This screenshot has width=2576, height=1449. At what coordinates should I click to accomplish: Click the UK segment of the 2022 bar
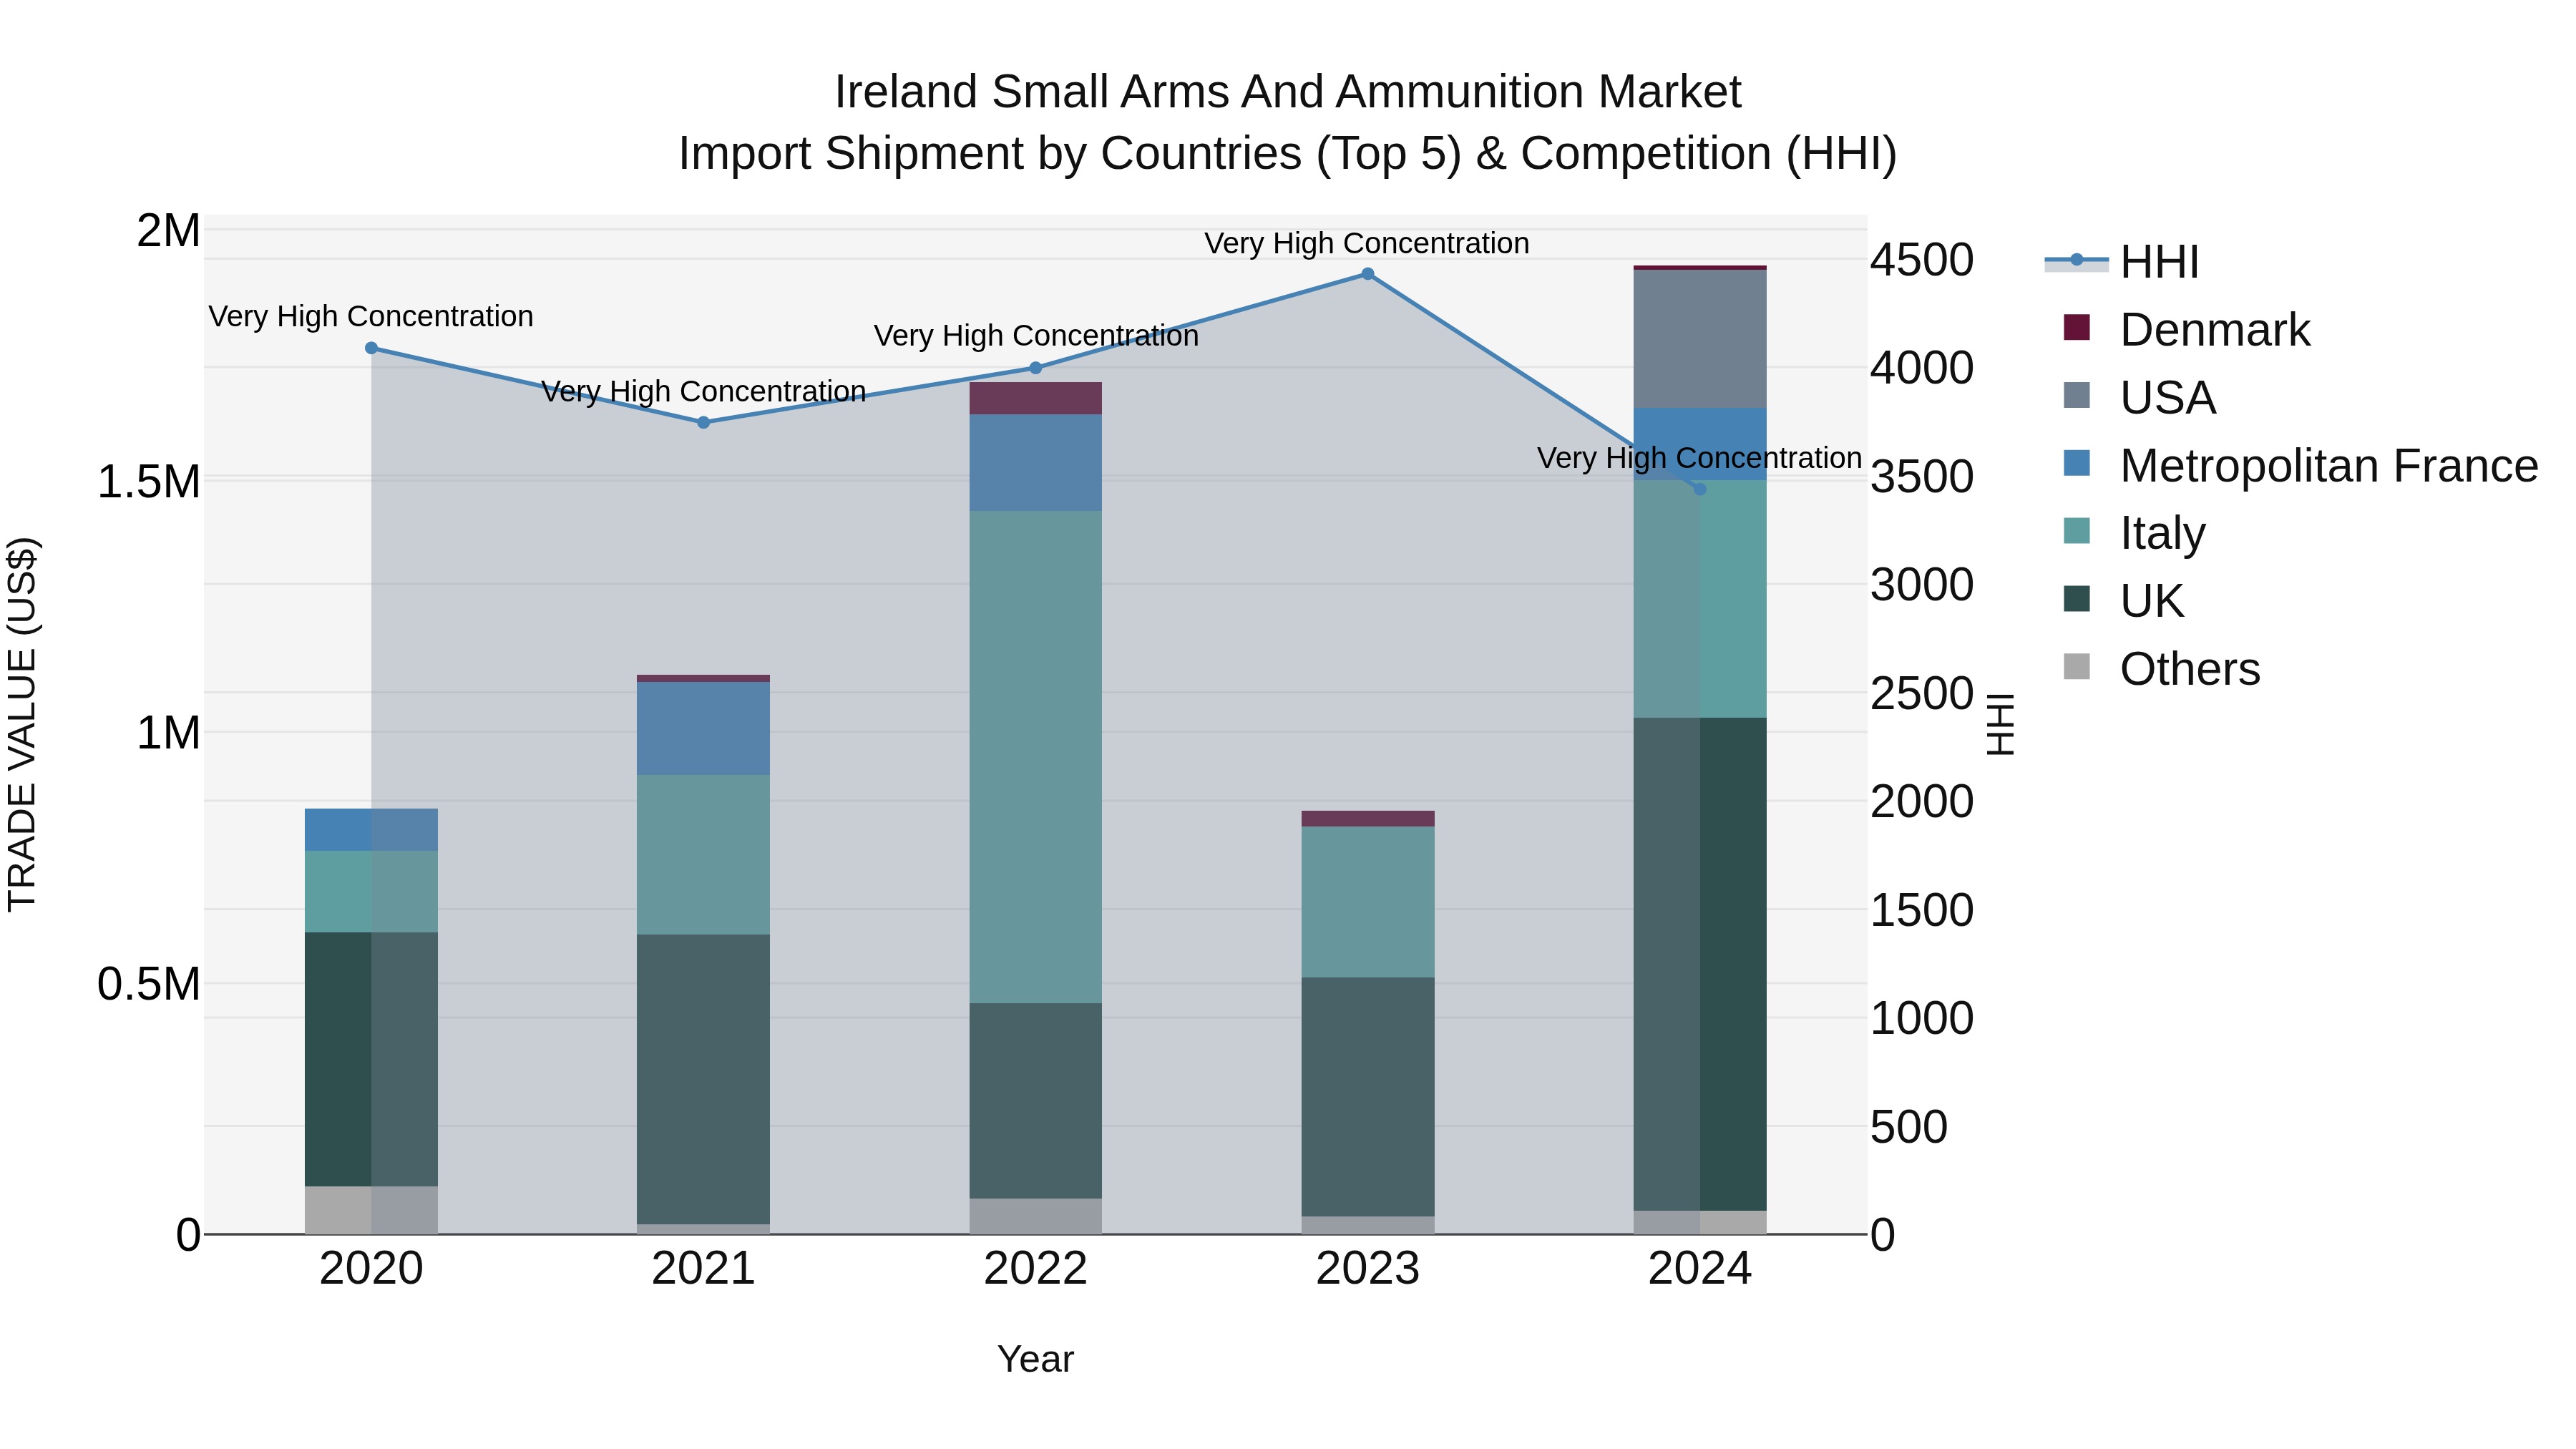1036,1101
